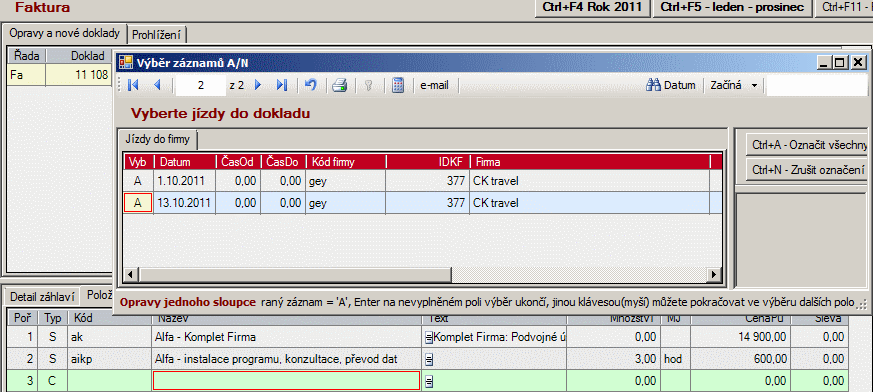Click Datum column header in grid
Viewport: 873px width, 392px height.
pyautogui.click(x=185, y=162)
